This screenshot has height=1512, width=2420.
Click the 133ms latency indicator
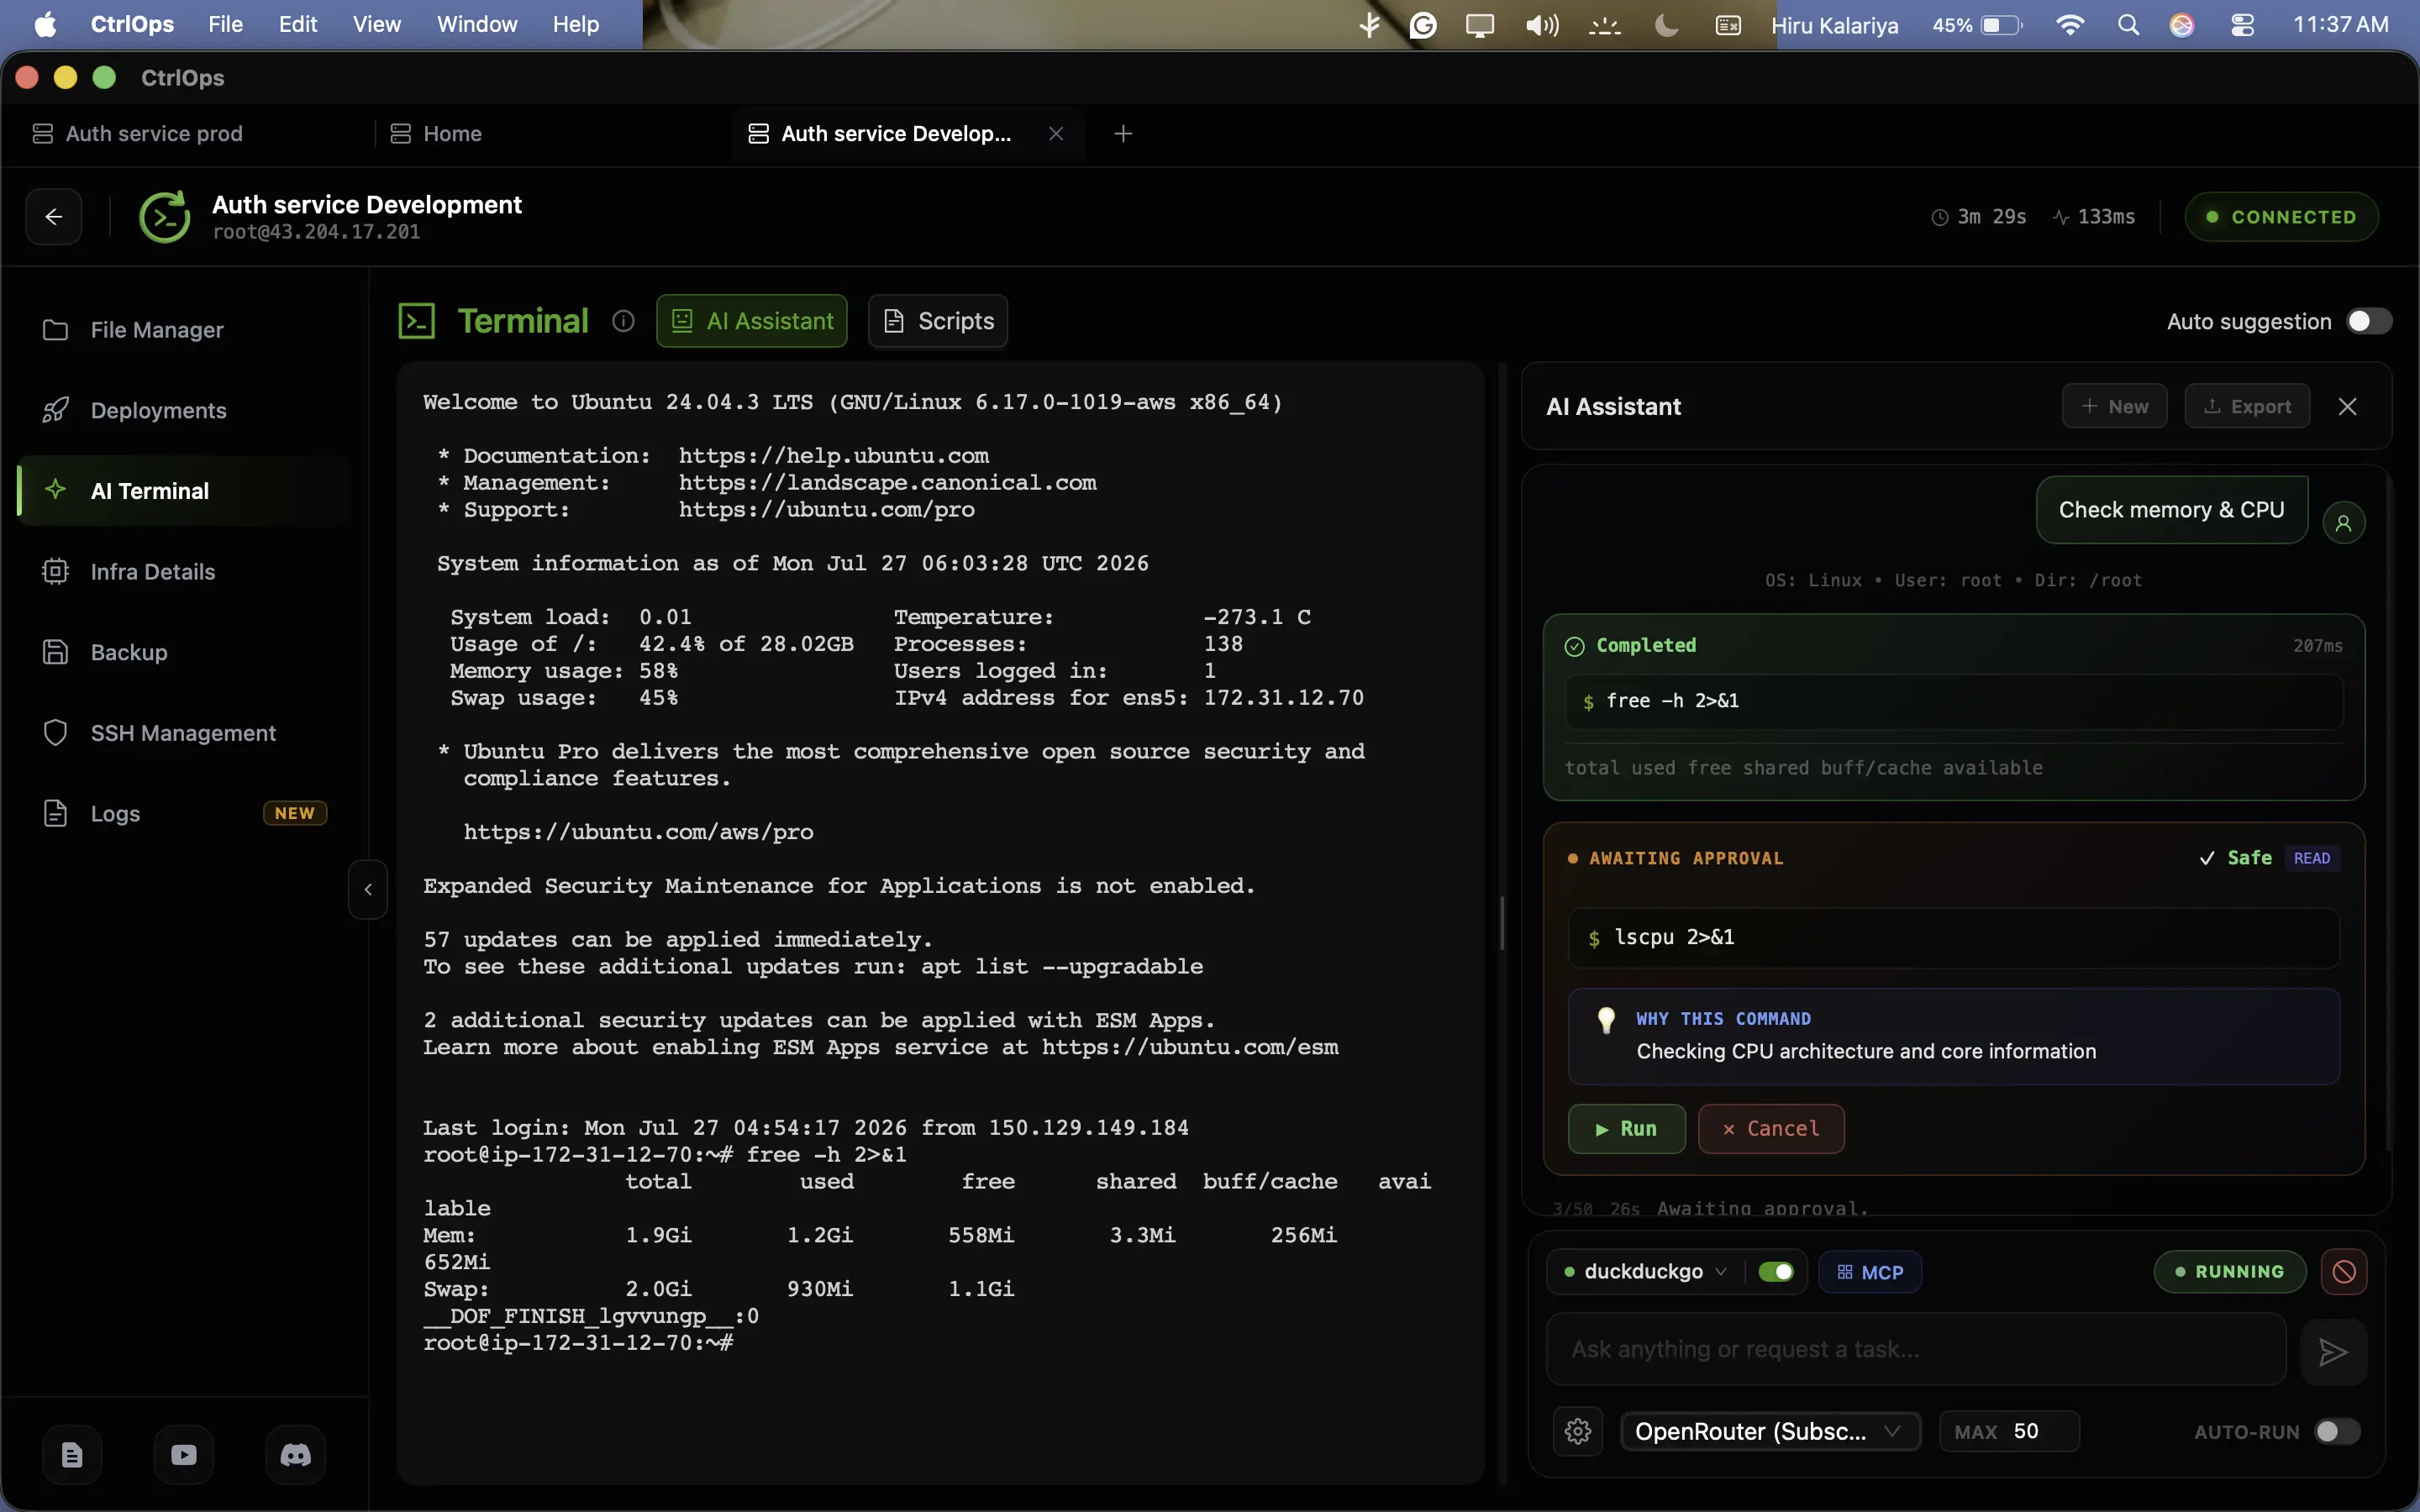coord(2094,217)
